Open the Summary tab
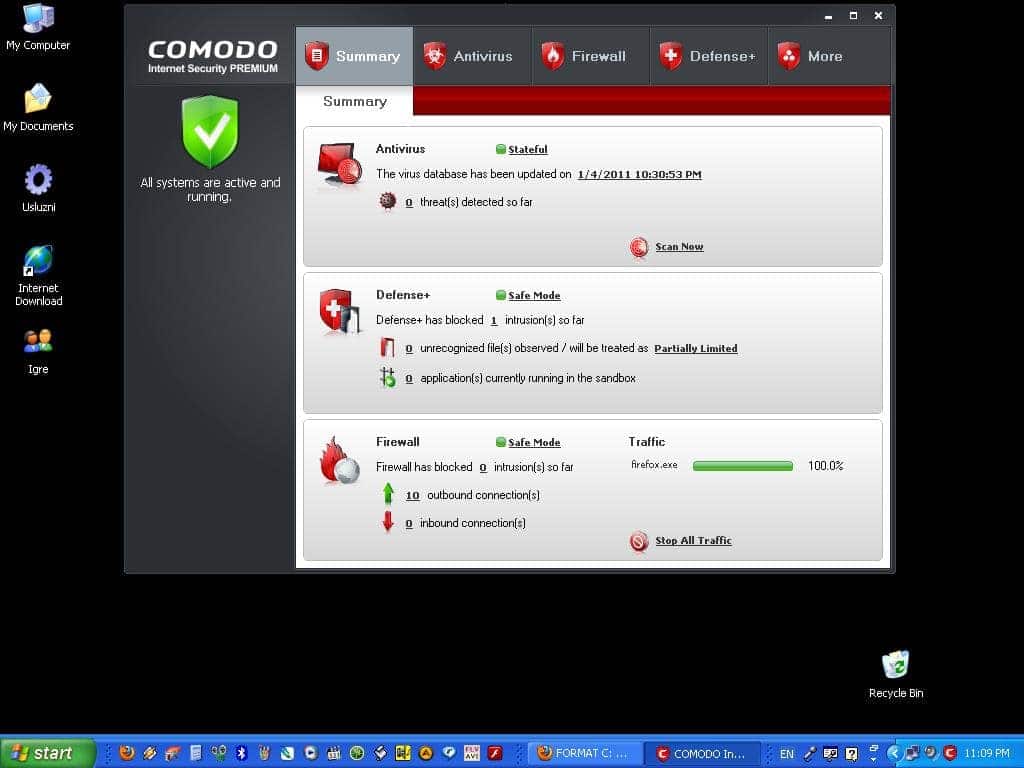 354,56
